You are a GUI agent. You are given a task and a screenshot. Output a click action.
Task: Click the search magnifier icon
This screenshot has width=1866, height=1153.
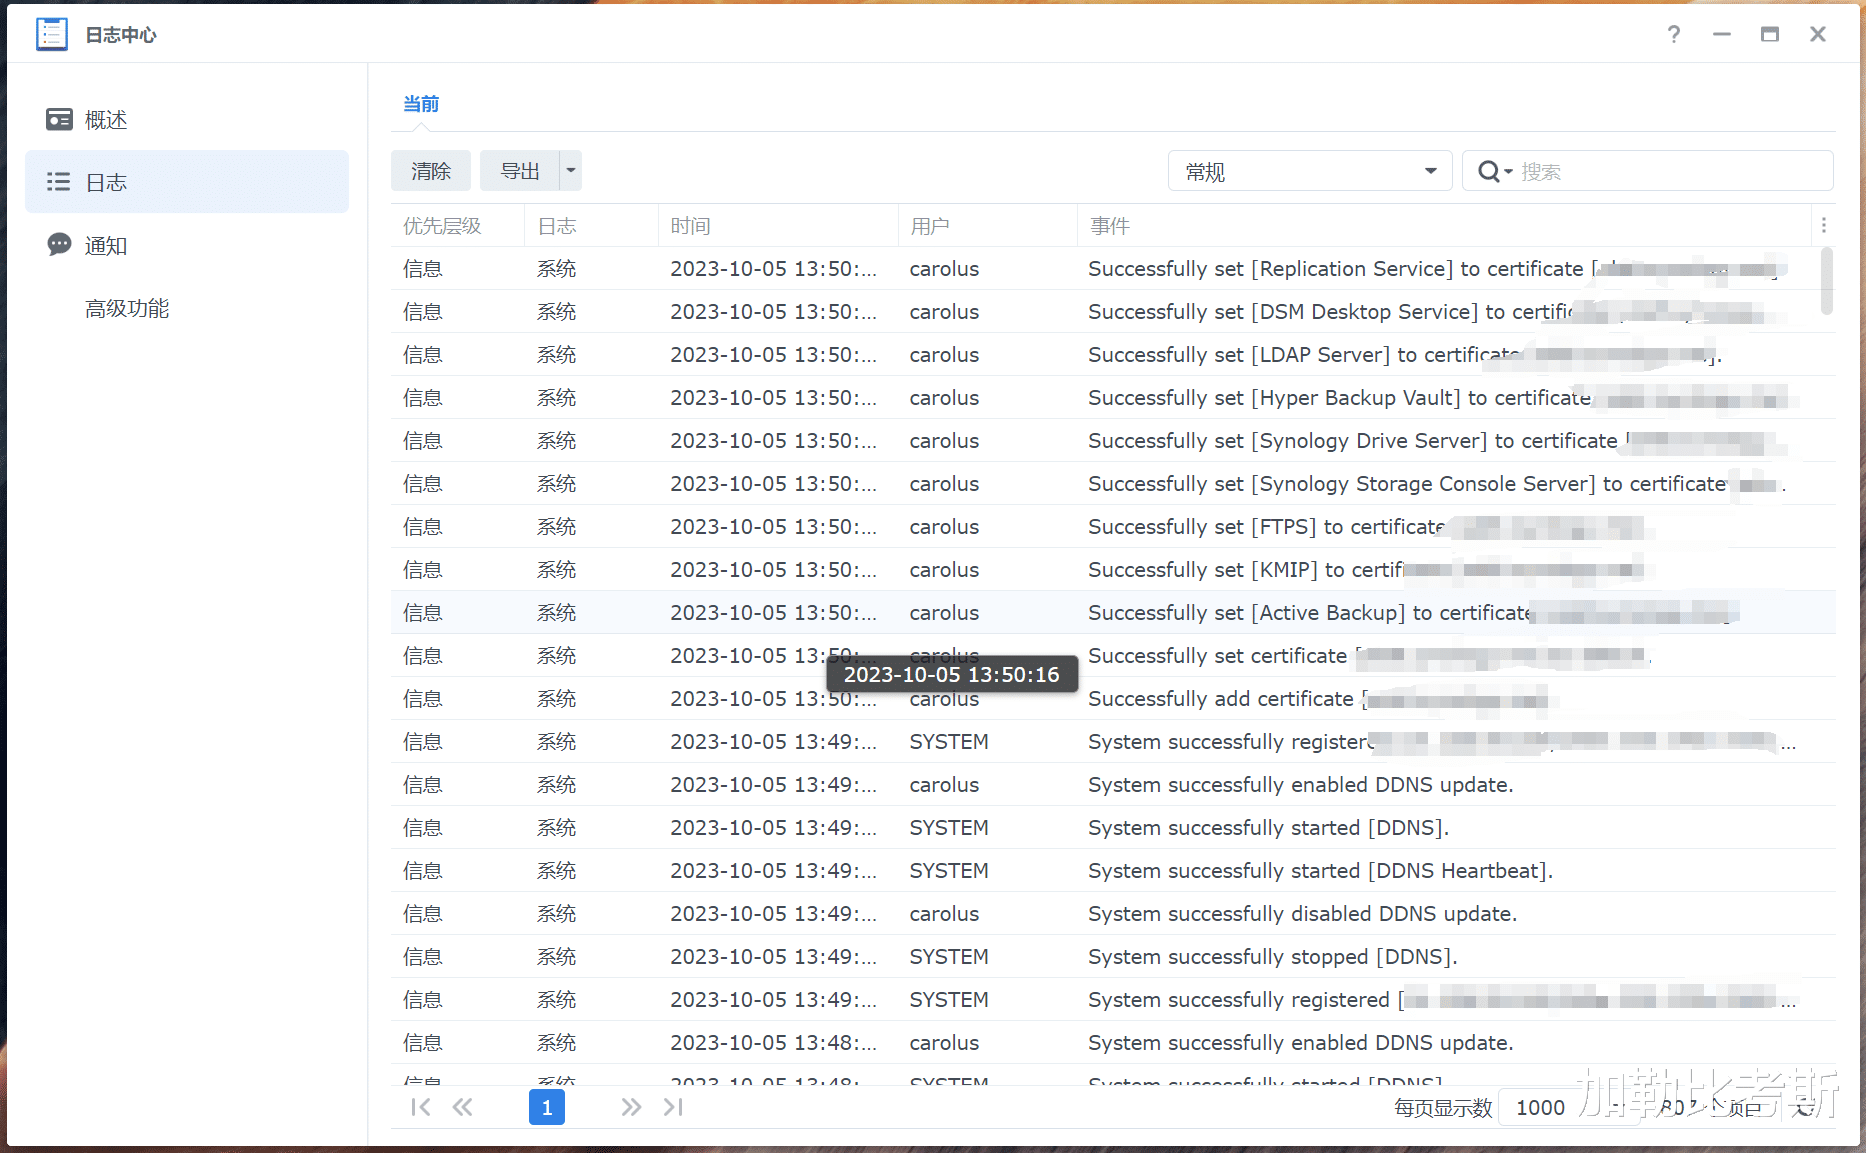click(x=1490, y=172)
